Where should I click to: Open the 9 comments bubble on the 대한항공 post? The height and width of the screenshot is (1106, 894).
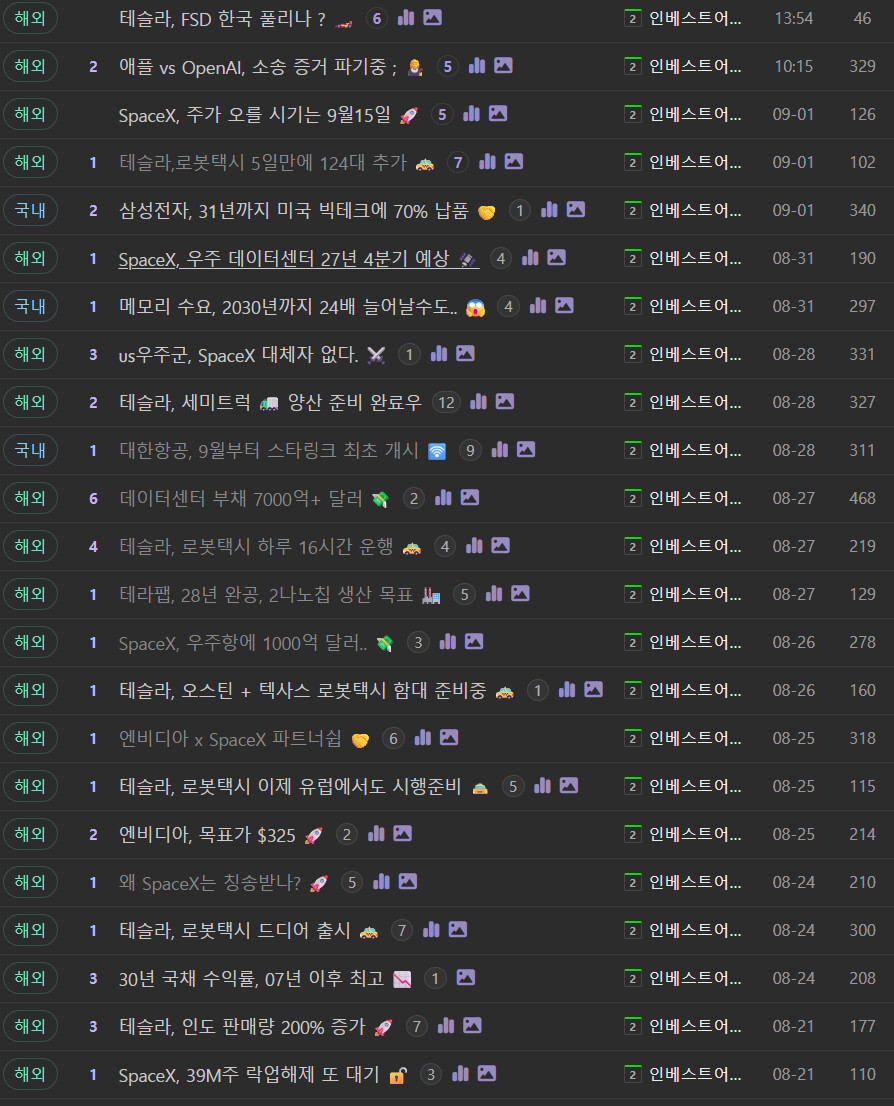click(x=470, y=450)
